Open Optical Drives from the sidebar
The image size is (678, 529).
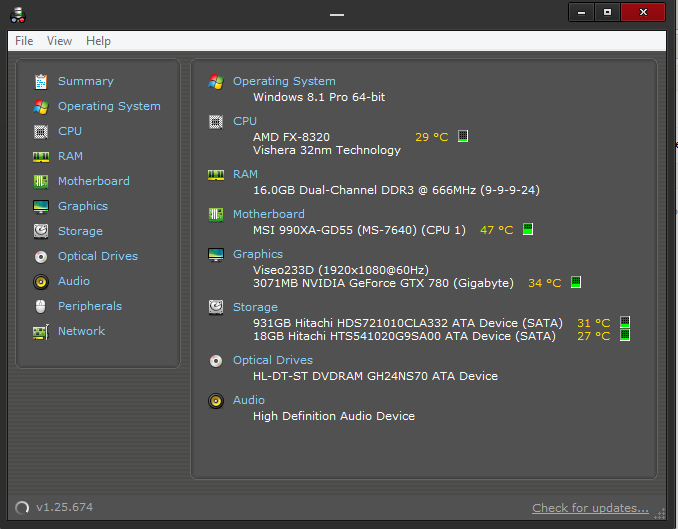(x=98, y=256)
